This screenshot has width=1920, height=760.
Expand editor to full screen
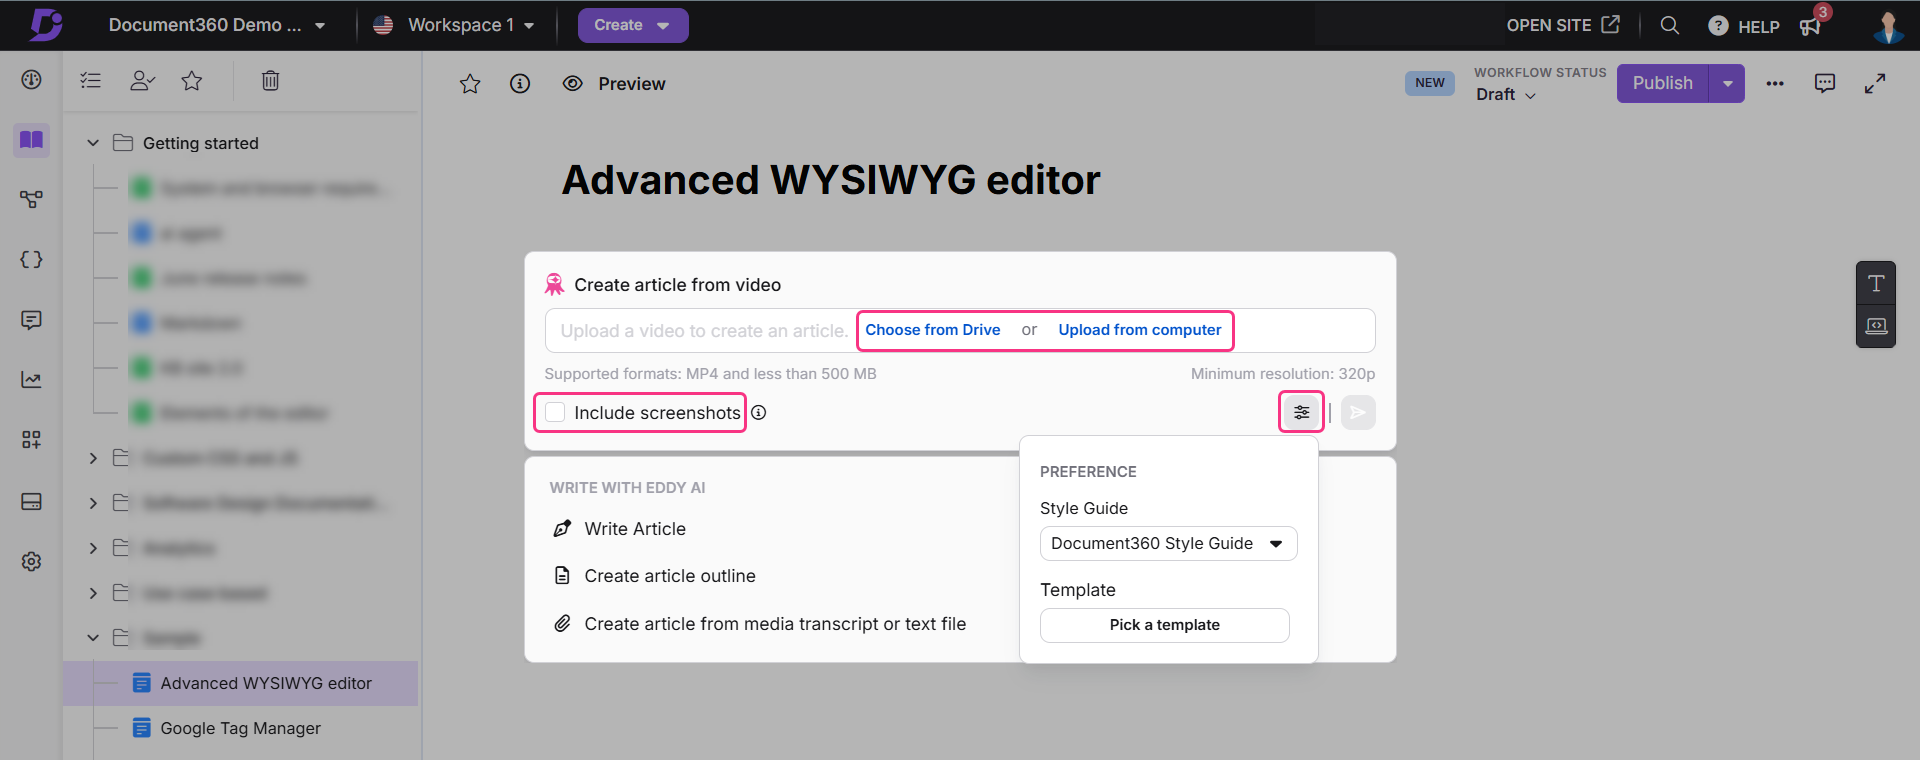click(1875, 84)
